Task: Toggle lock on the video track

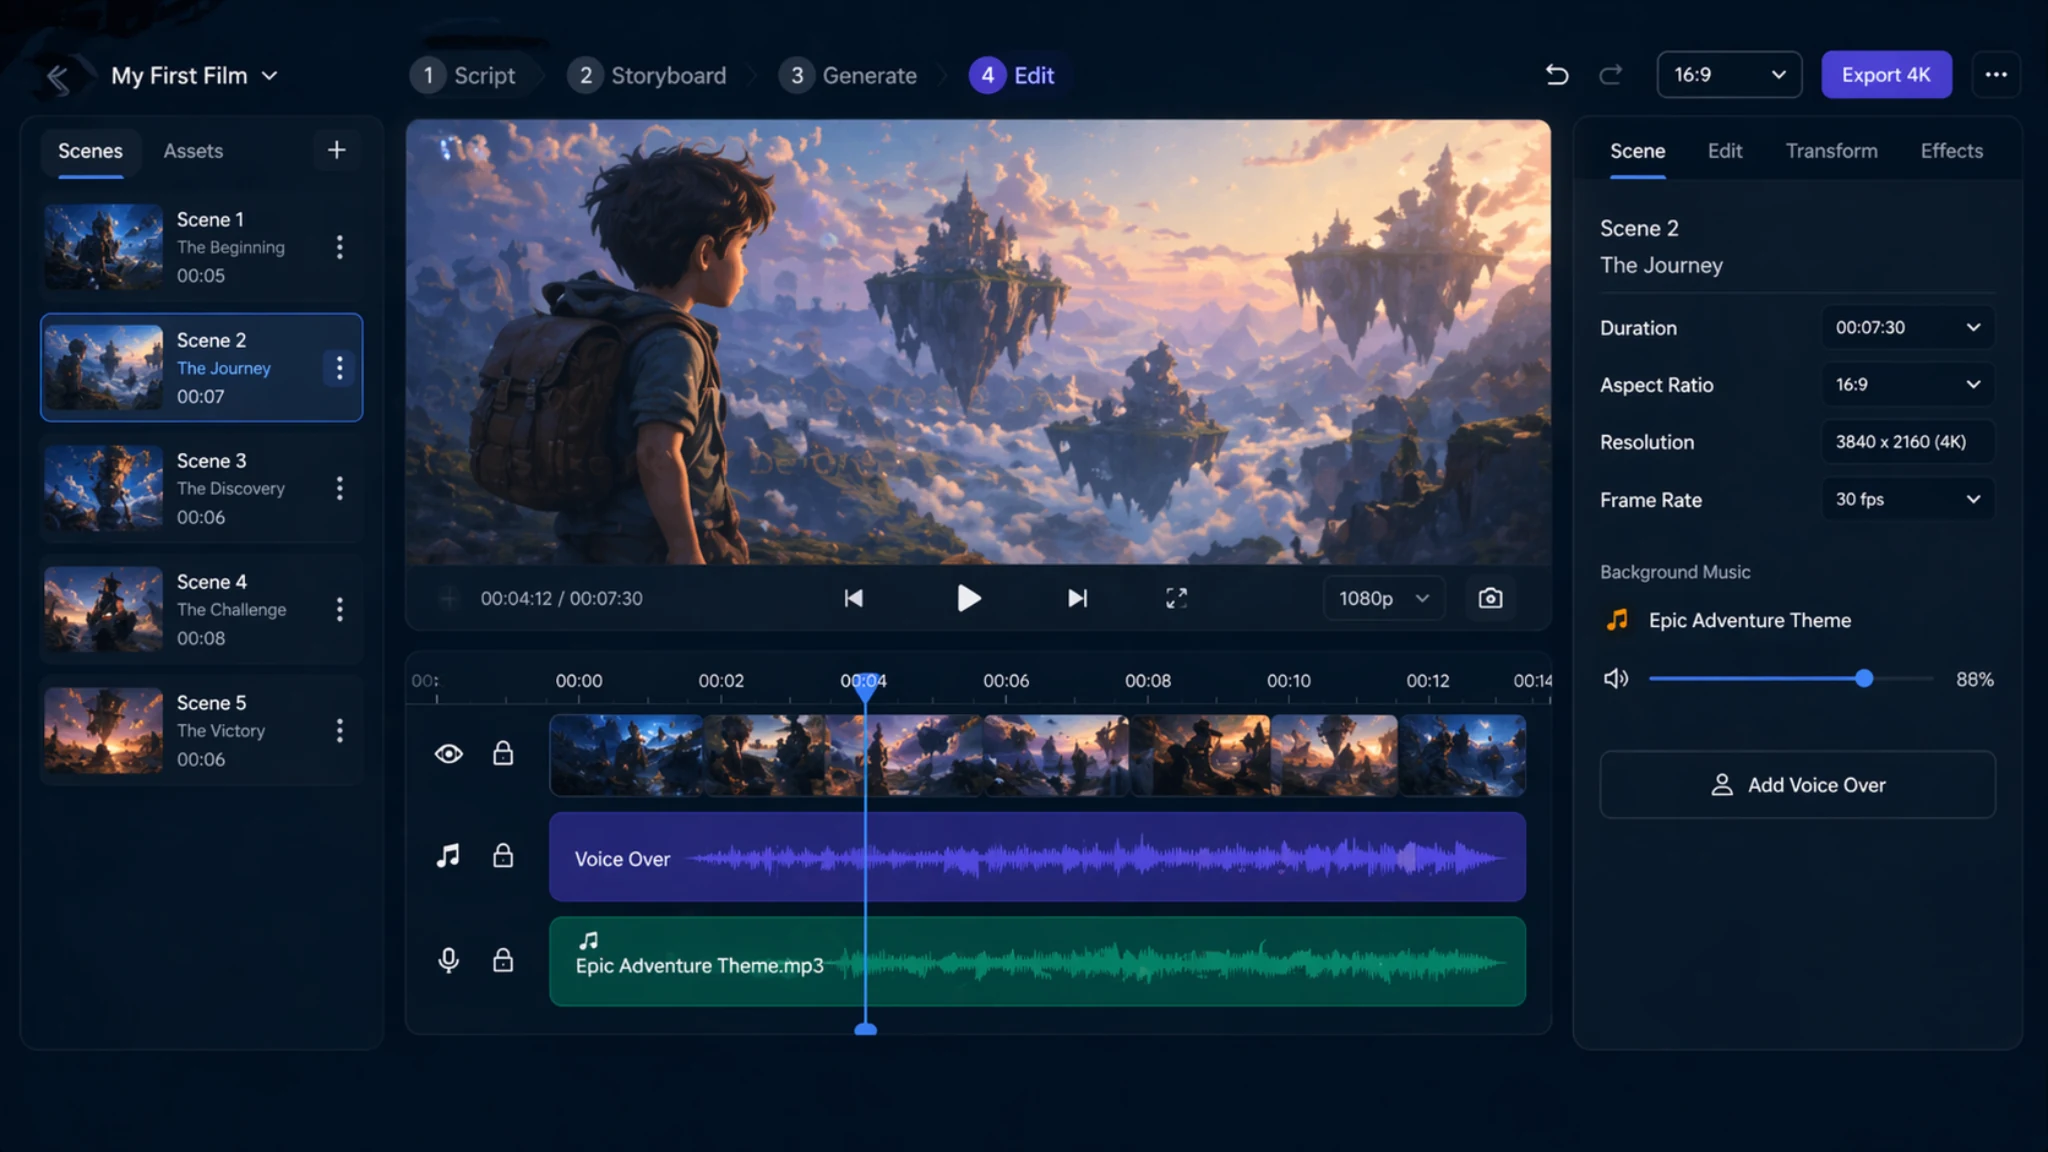Action: [503, 753]
